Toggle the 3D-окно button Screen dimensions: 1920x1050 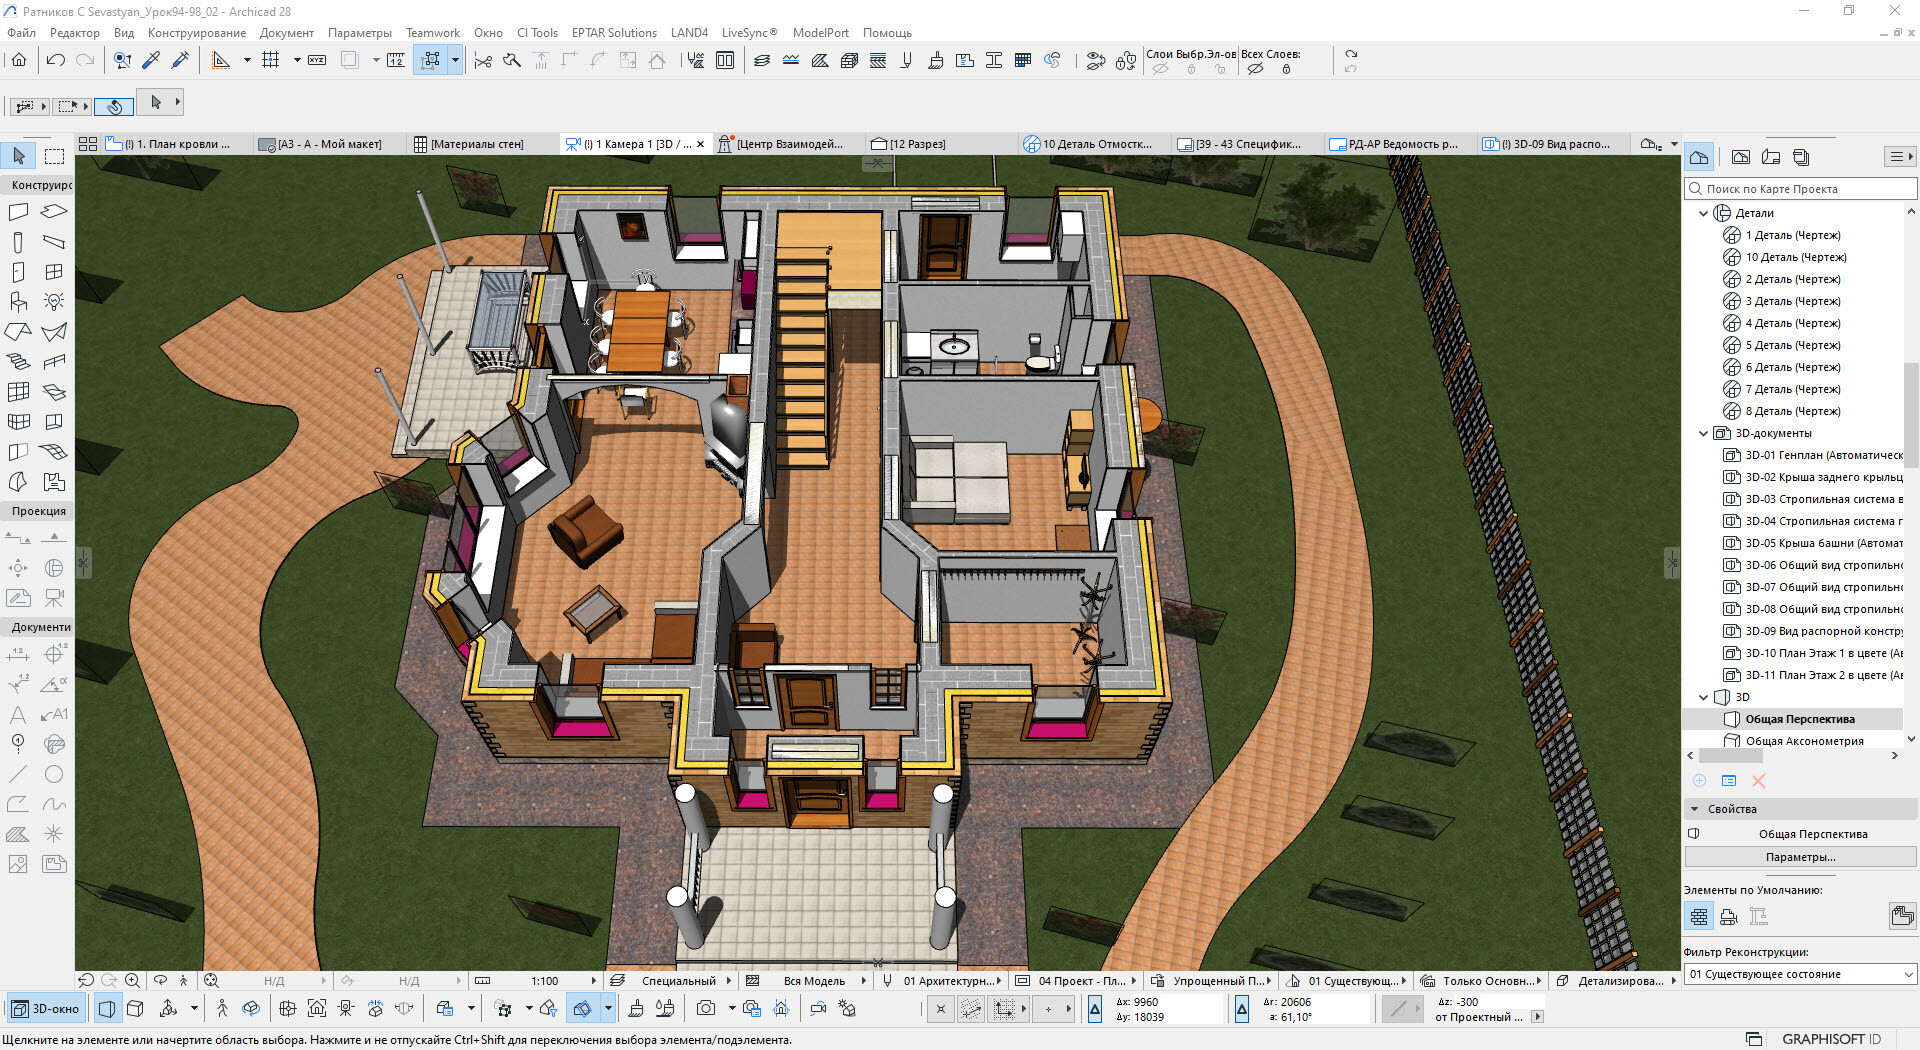tap(46, 1009)
